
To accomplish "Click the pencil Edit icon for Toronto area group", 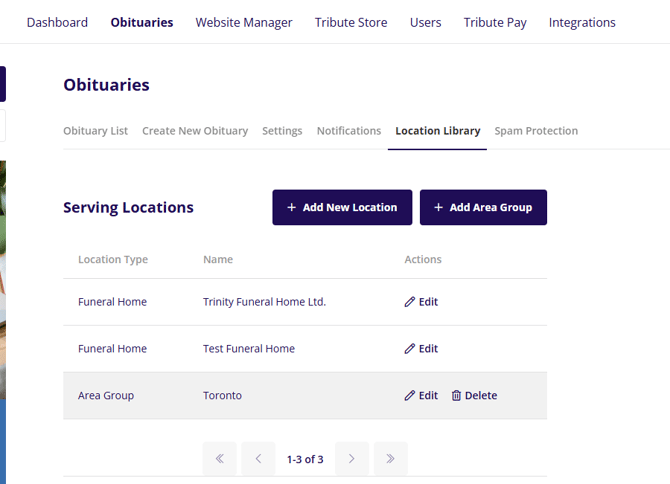I will pyautogui.click(x=410, y=396).
